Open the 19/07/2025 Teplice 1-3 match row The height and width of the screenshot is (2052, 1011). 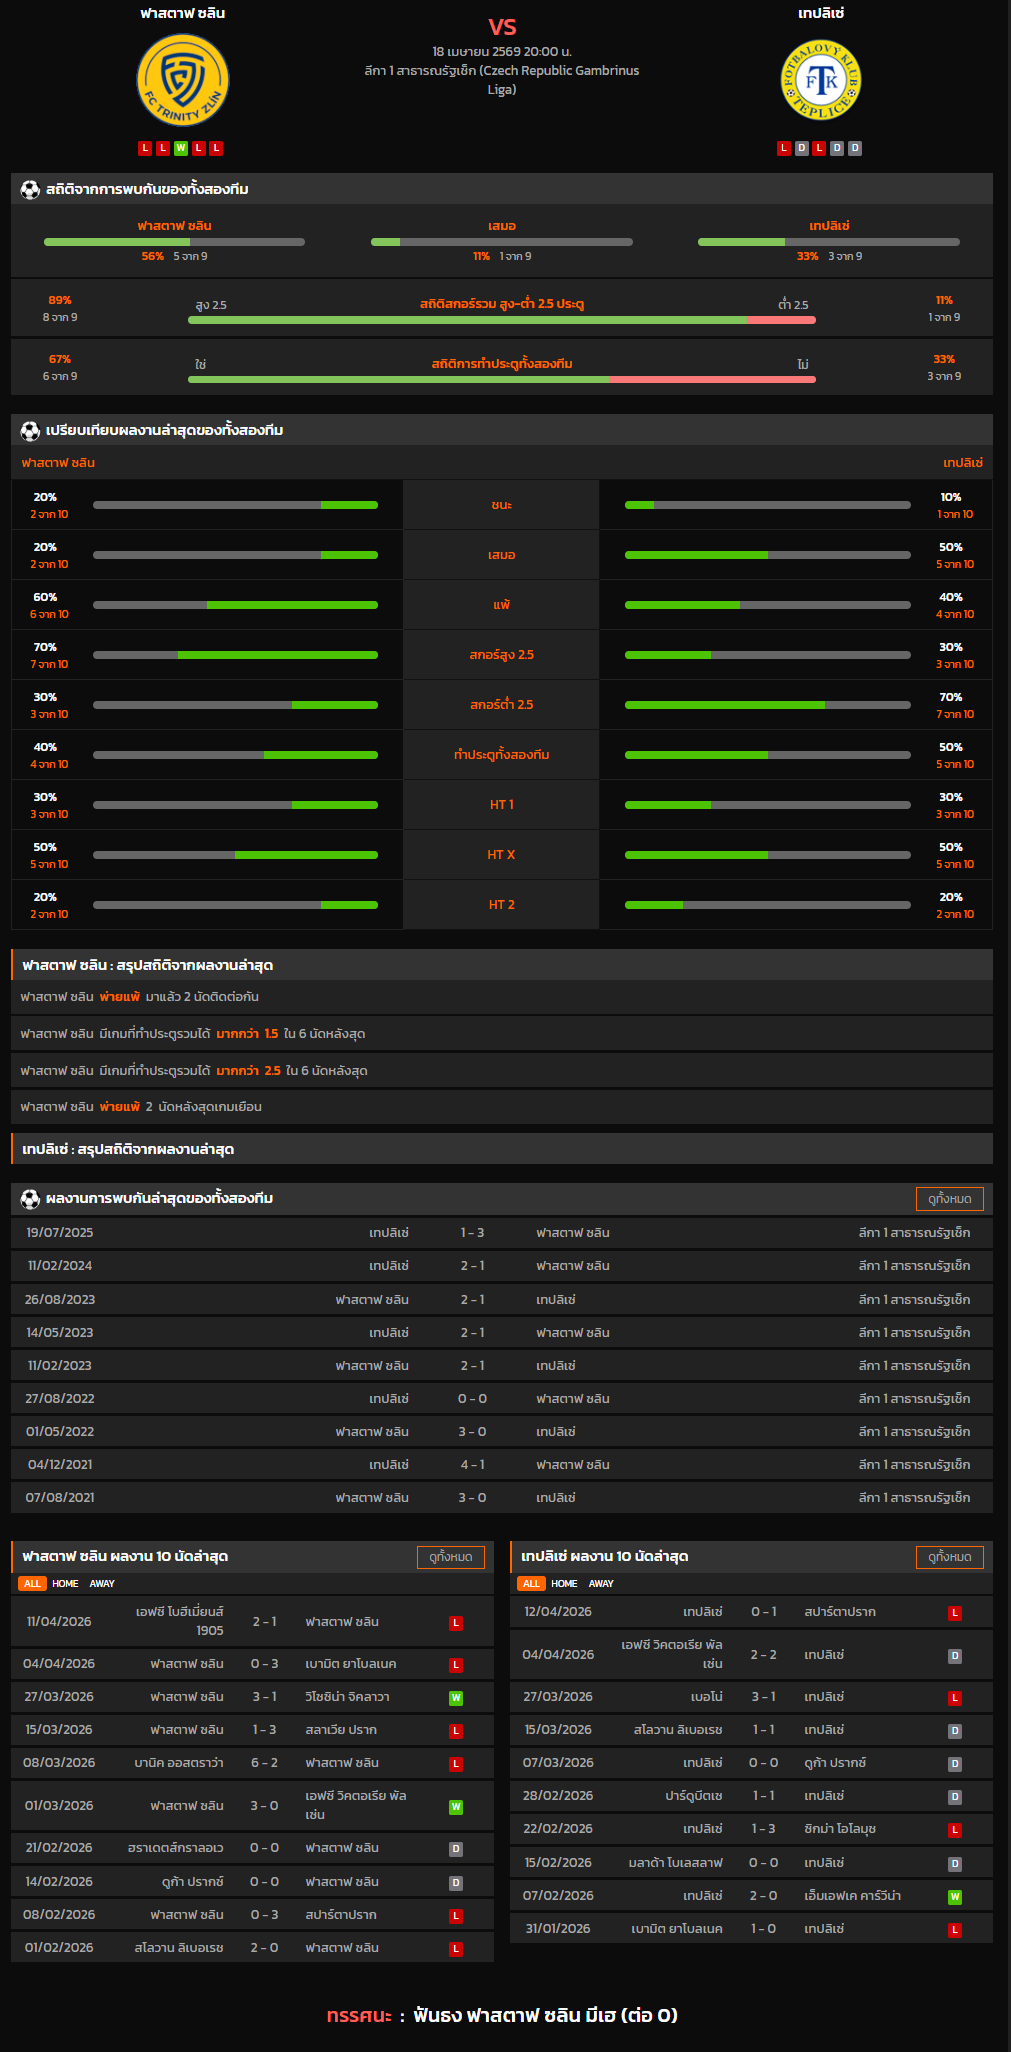coord(501,1233)
